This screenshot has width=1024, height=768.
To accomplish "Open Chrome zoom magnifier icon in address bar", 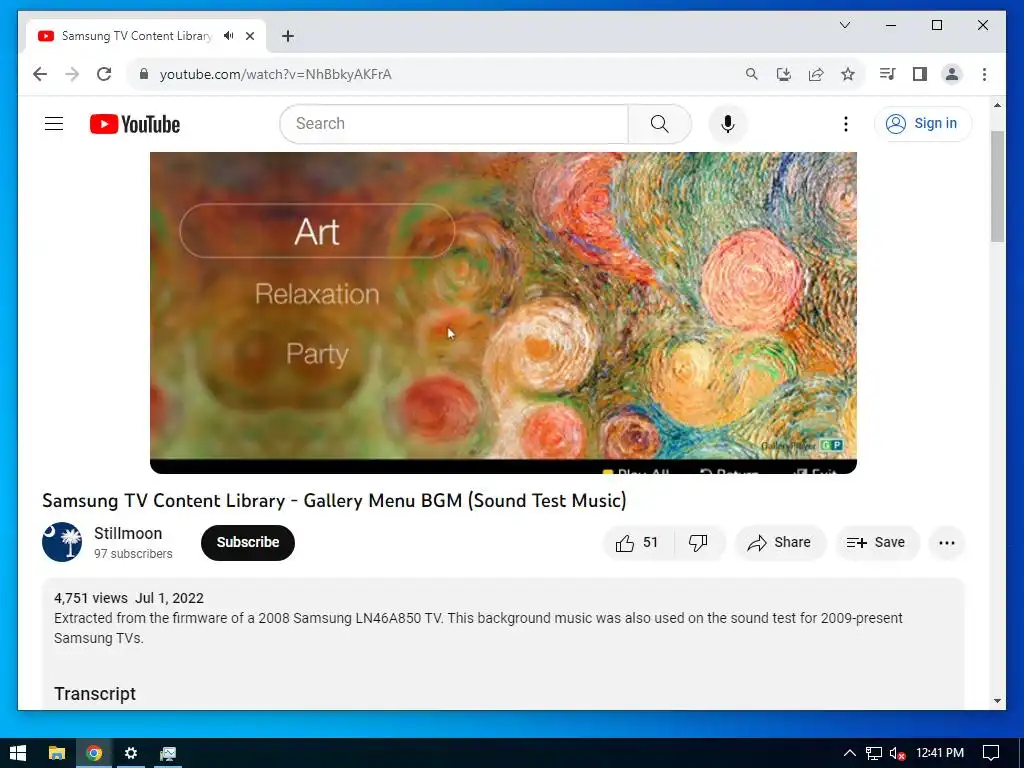I will point(752,74).
